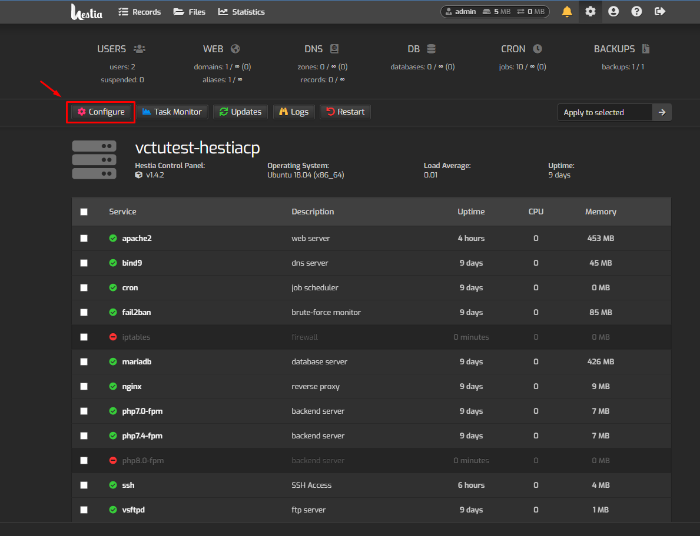The height and width of the screenshot is (536, 700).
Task: Open the Task Monitor button
Action: [x=172, y=112]
